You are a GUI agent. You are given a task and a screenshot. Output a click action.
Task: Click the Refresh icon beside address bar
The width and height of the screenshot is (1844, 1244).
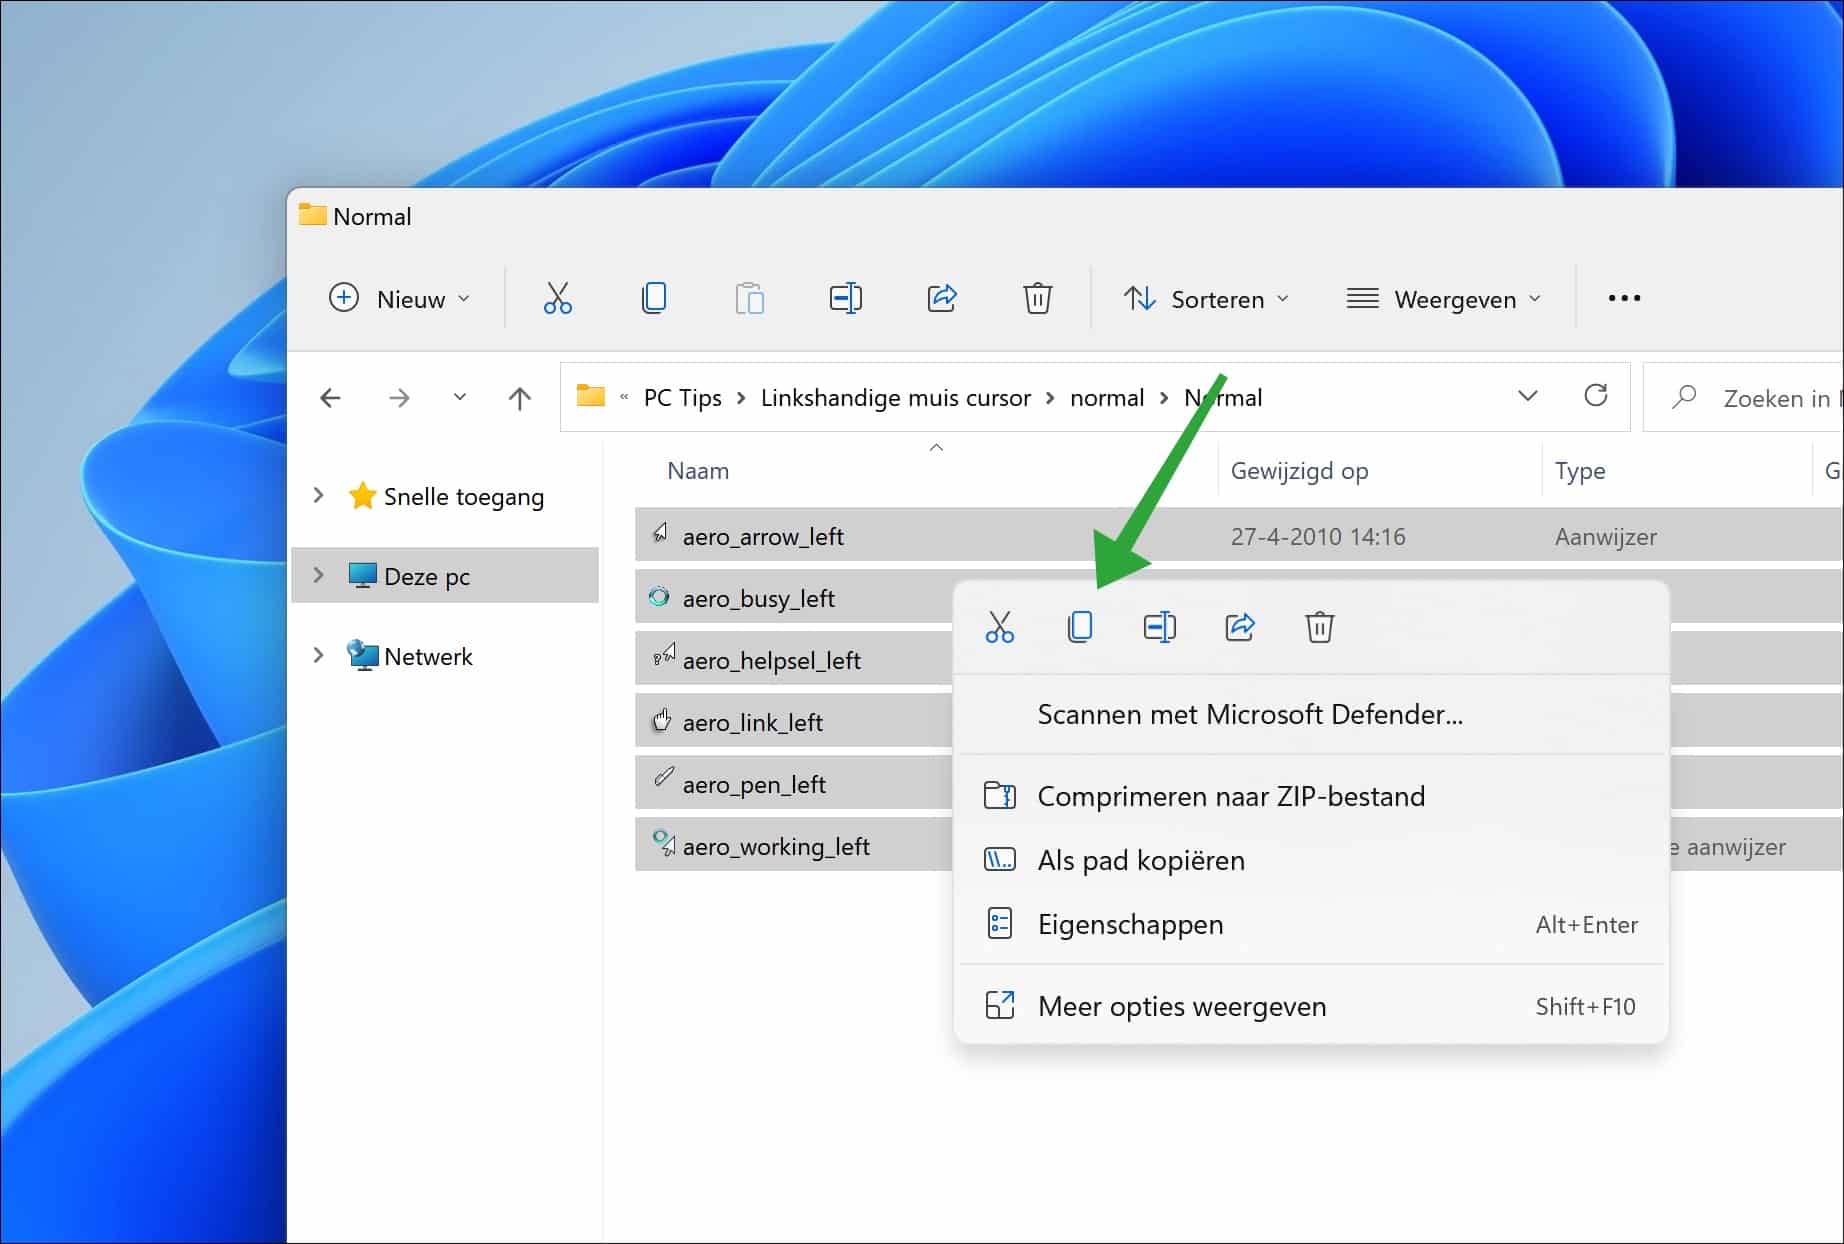(1596, 396)
